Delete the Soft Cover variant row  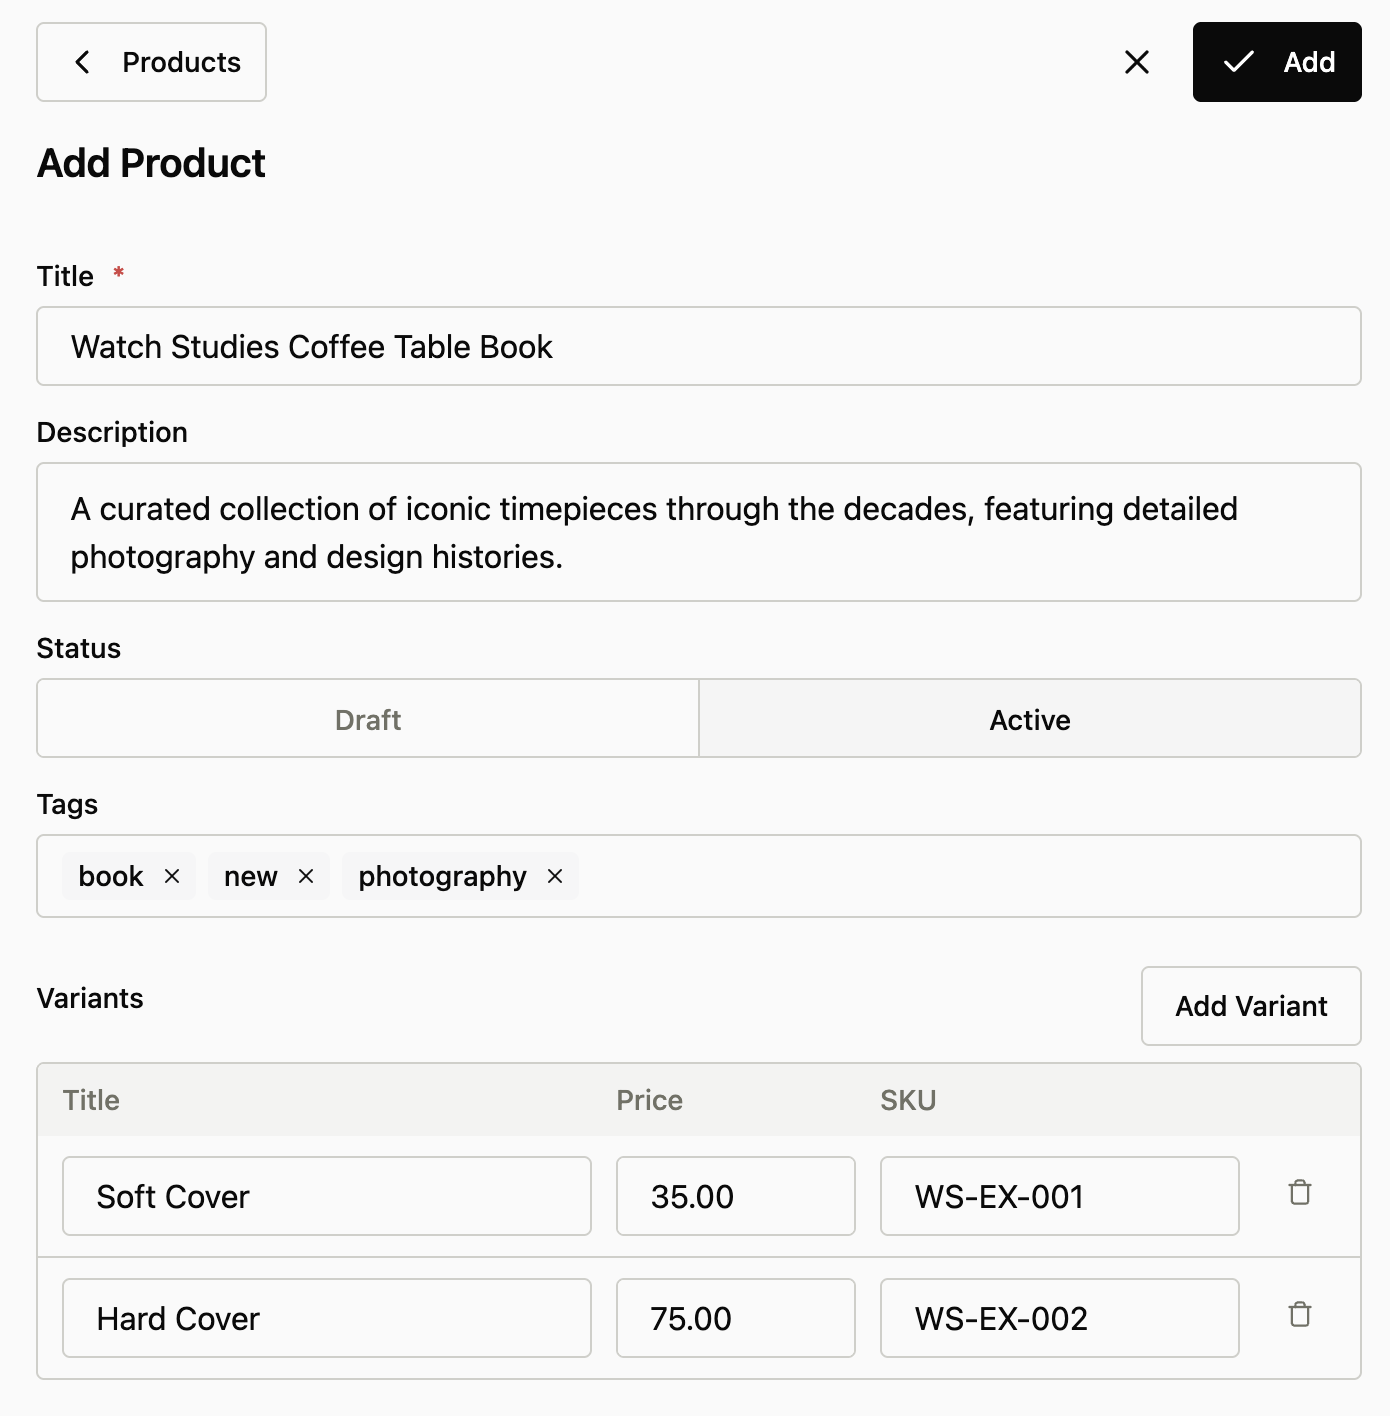(x=1299, y=1193)
